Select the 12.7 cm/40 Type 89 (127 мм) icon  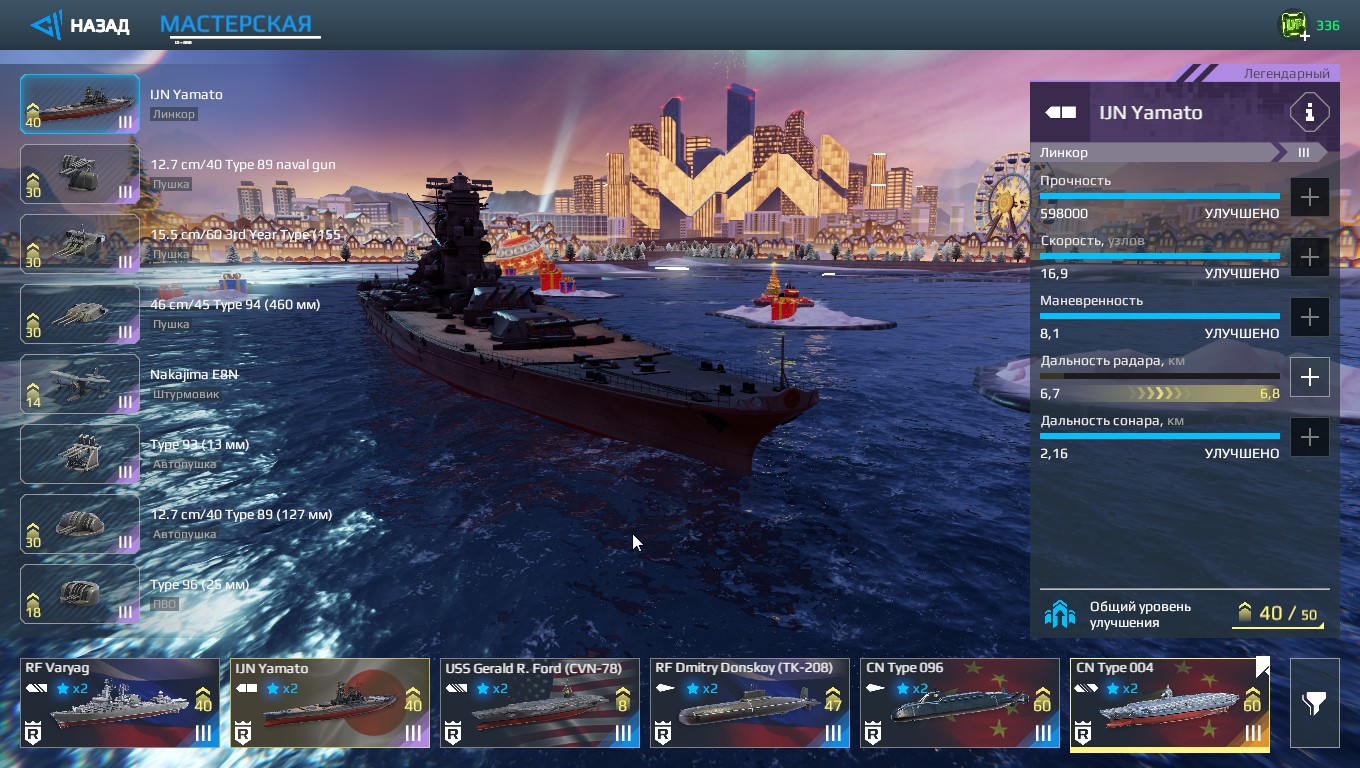click(80, 524)
